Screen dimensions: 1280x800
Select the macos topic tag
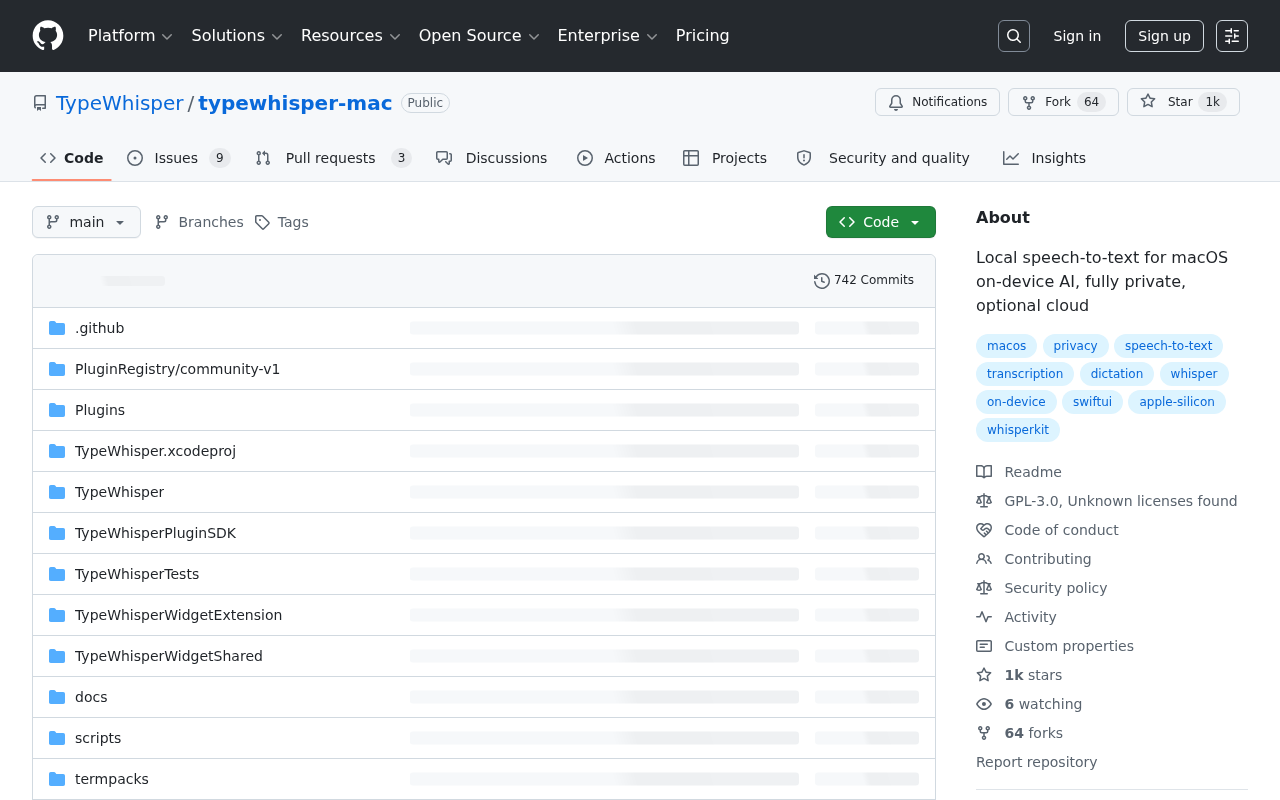click(1006, 346)
